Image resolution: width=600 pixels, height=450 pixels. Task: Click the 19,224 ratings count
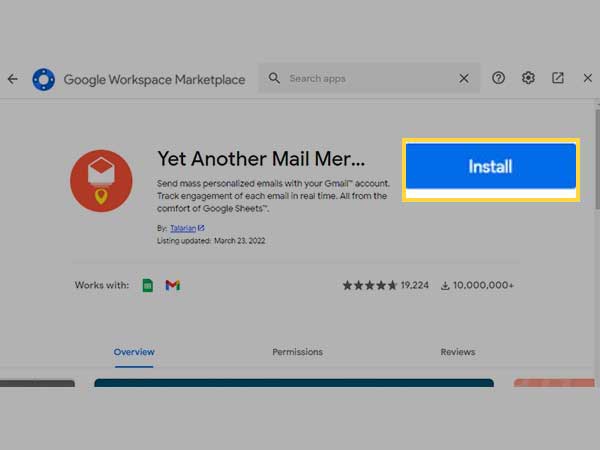414,285
